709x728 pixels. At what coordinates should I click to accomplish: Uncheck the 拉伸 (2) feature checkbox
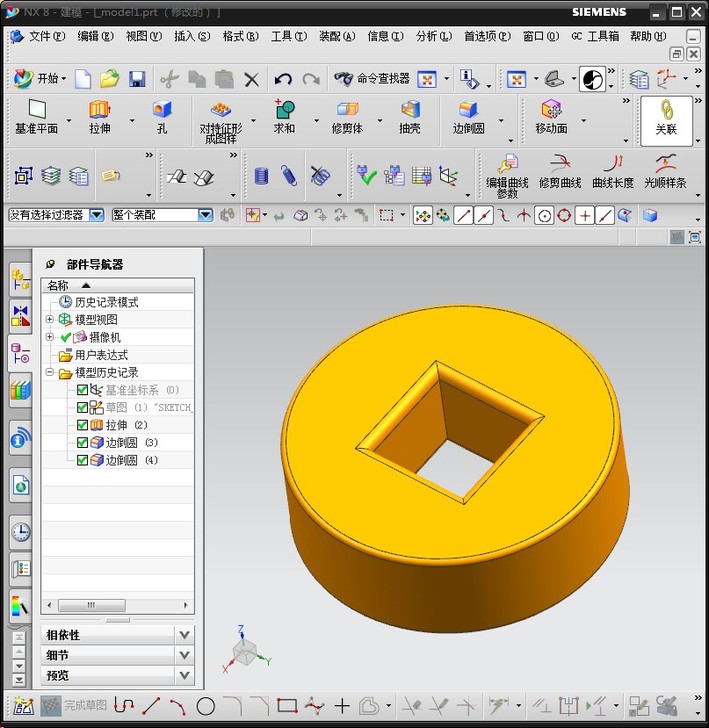point(82,425)
